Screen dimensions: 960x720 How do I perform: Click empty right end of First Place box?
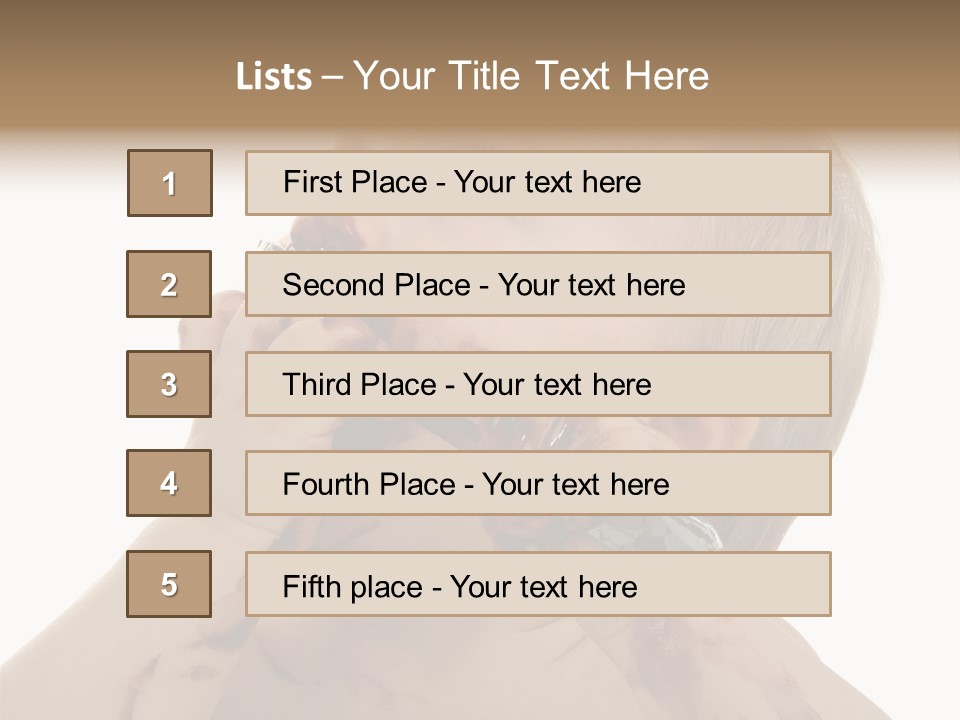760,183
